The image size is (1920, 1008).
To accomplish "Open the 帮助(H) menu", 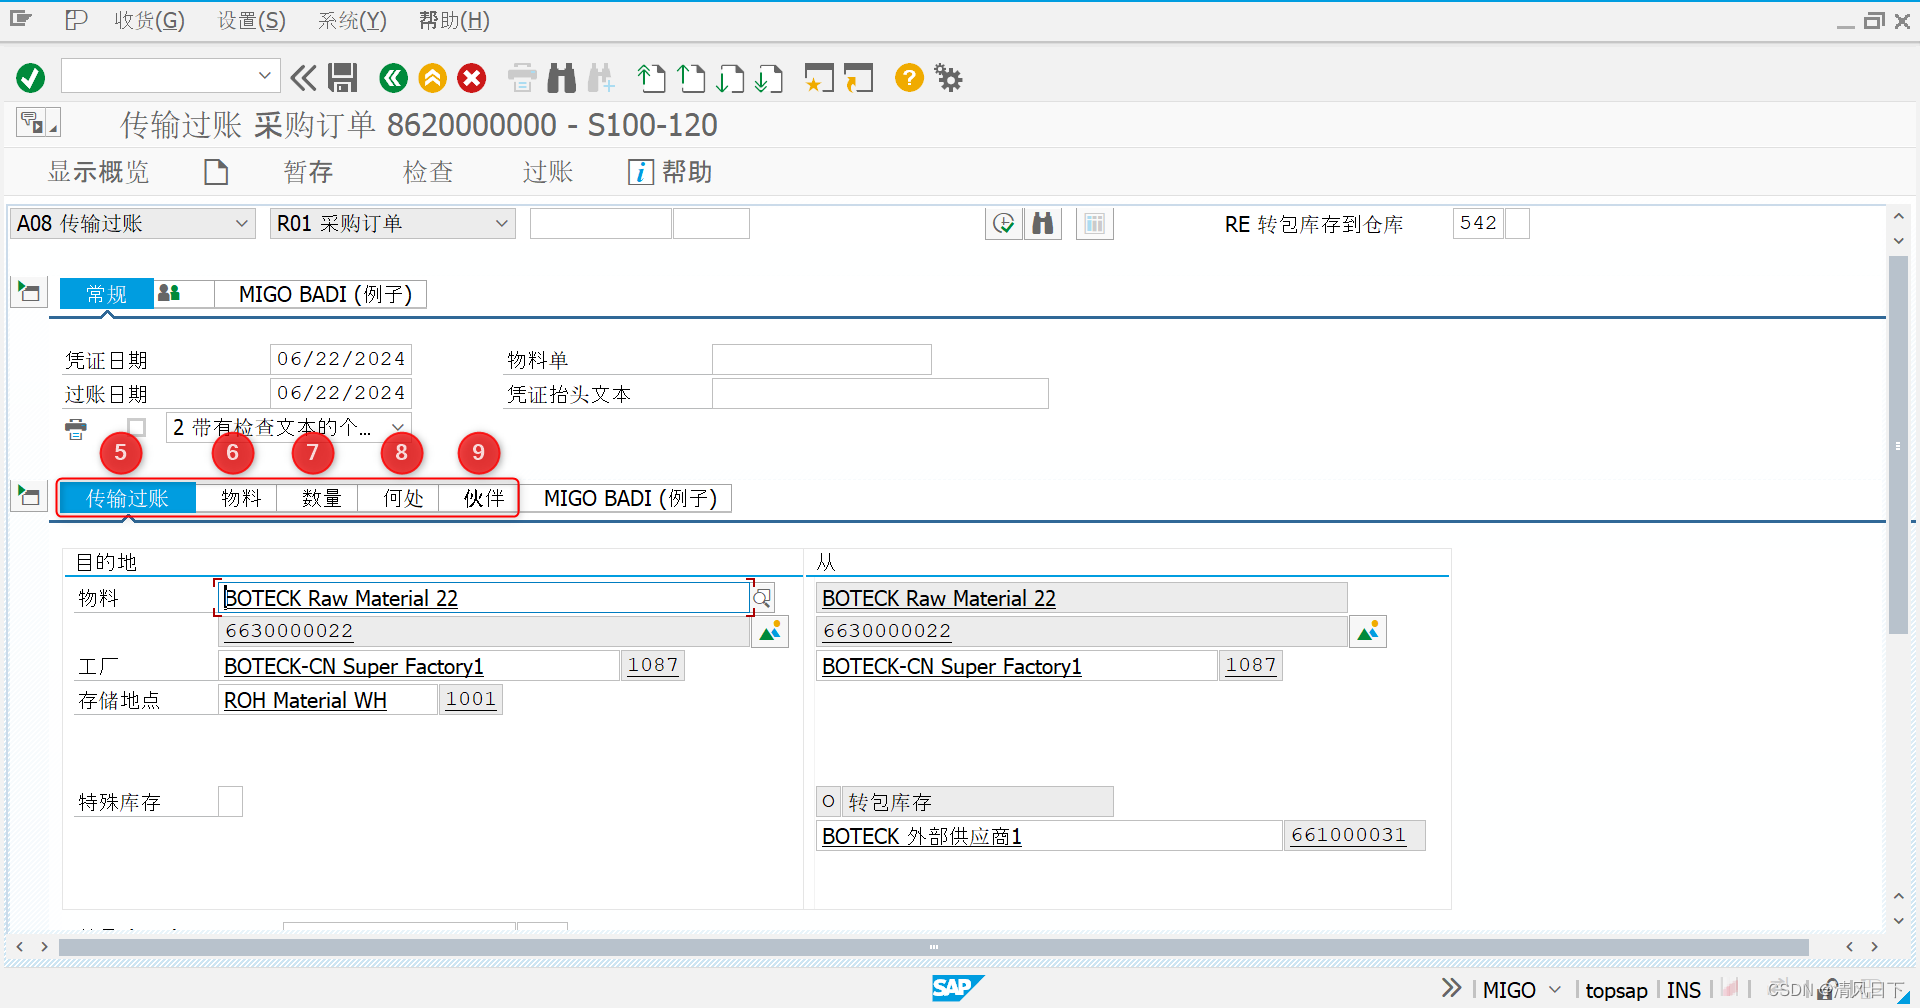I will tap(454, 20).
